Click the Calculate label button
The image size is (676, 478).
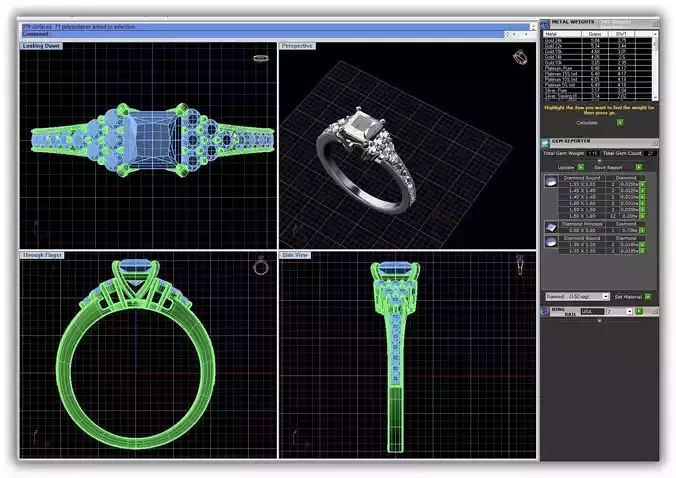click(x=587, y=122)
